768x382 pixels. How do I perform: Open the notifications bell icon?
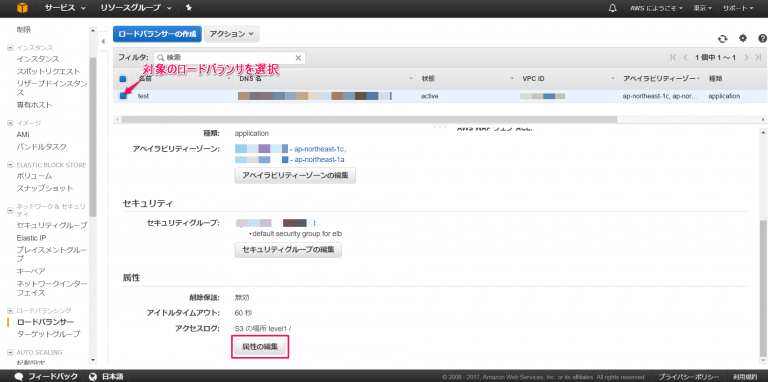coord(612,8)
